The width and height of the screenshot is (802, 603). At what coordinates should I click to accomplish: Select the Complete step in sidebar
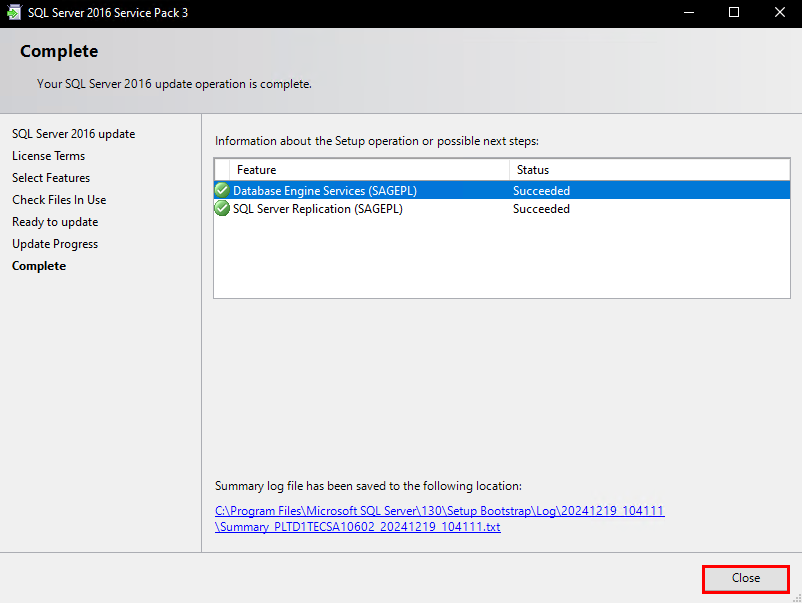point(39,266)
